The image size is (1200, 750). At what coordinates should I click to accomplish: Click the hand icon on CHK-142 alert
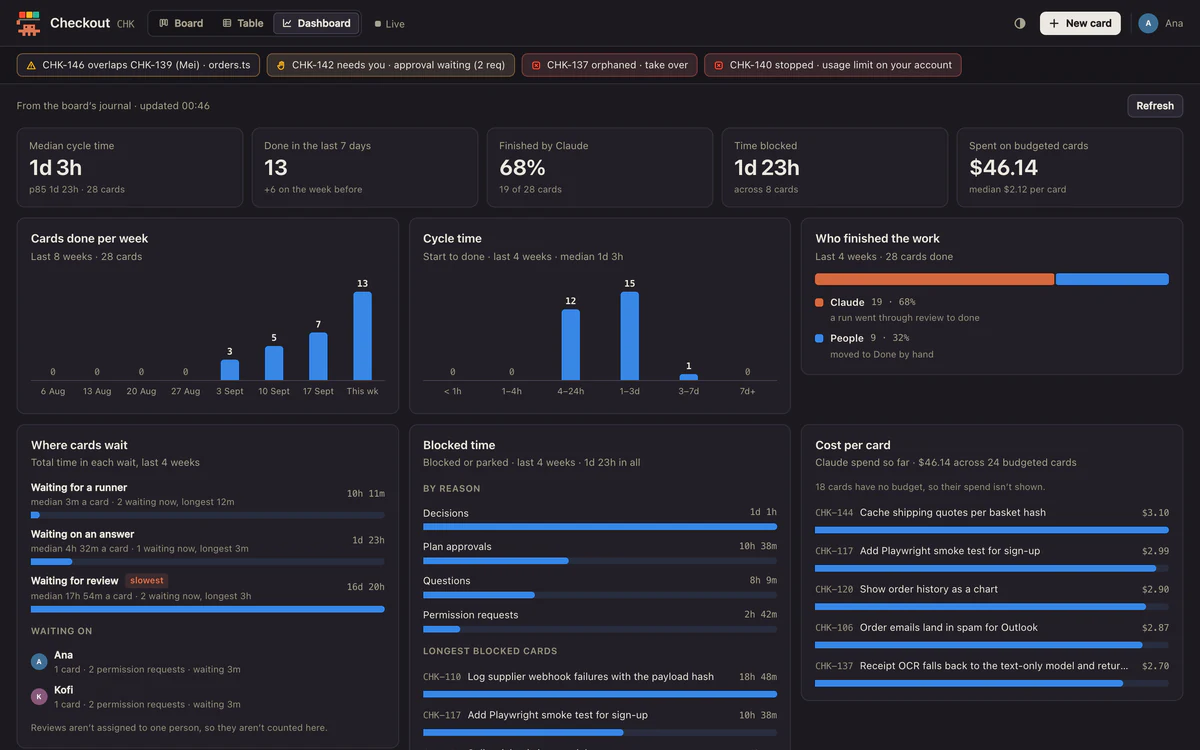pyautogui.click(x=281, y=65)
